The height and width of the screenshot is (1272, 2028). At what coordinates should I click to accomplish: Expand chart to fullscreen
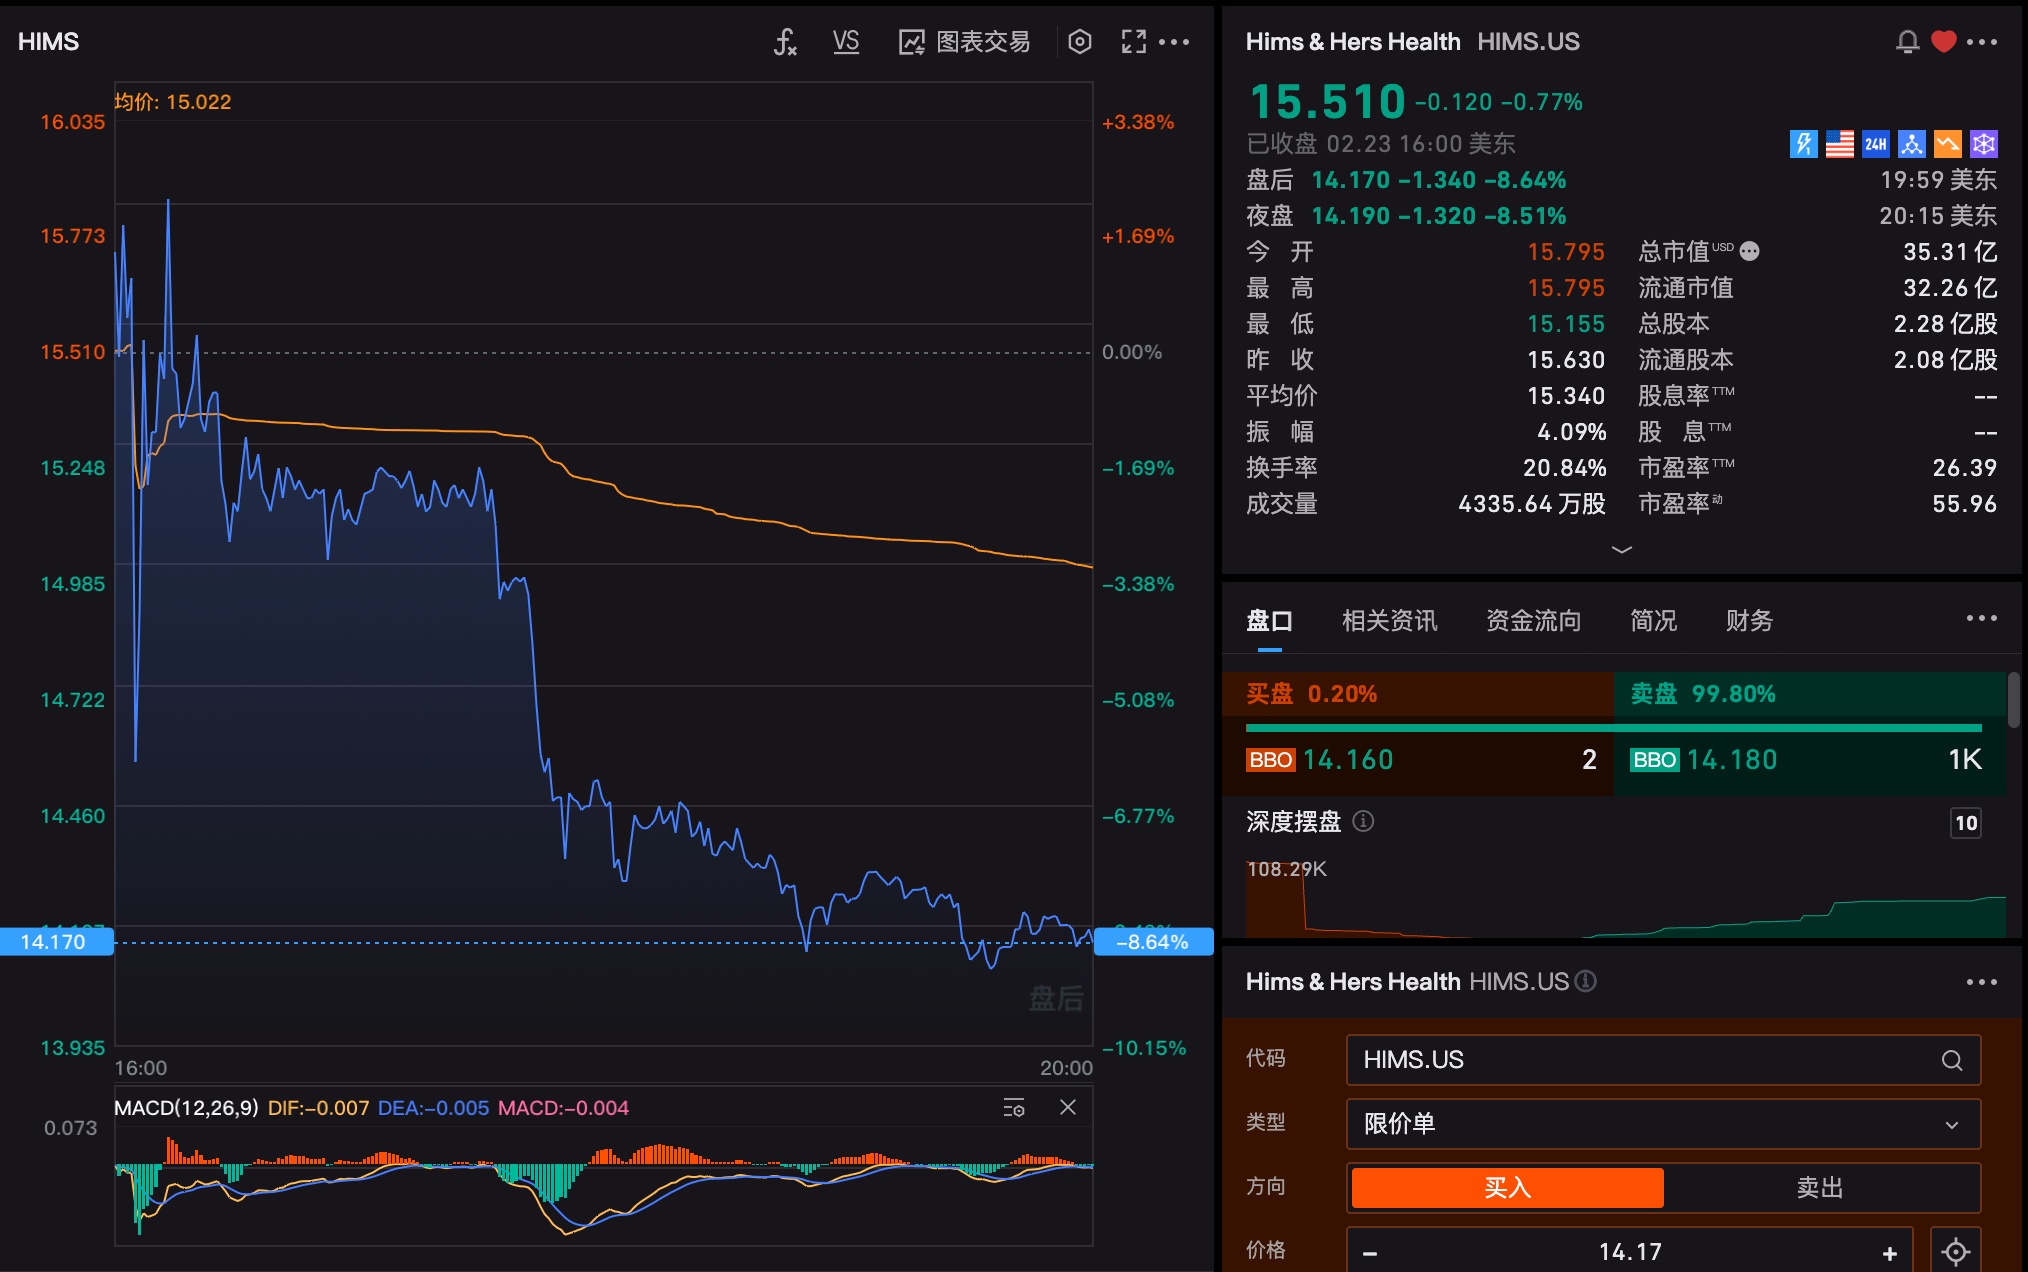coord(1133,42)
